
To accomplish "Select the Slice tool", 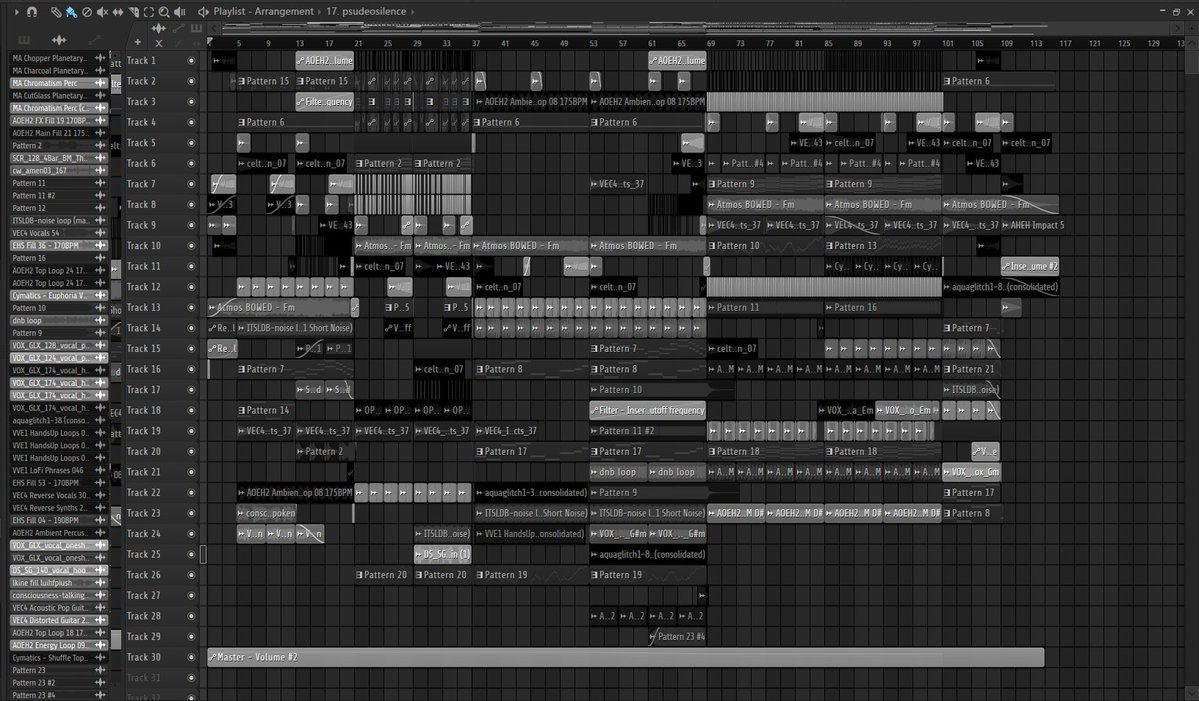I will [x=133, y=11].
